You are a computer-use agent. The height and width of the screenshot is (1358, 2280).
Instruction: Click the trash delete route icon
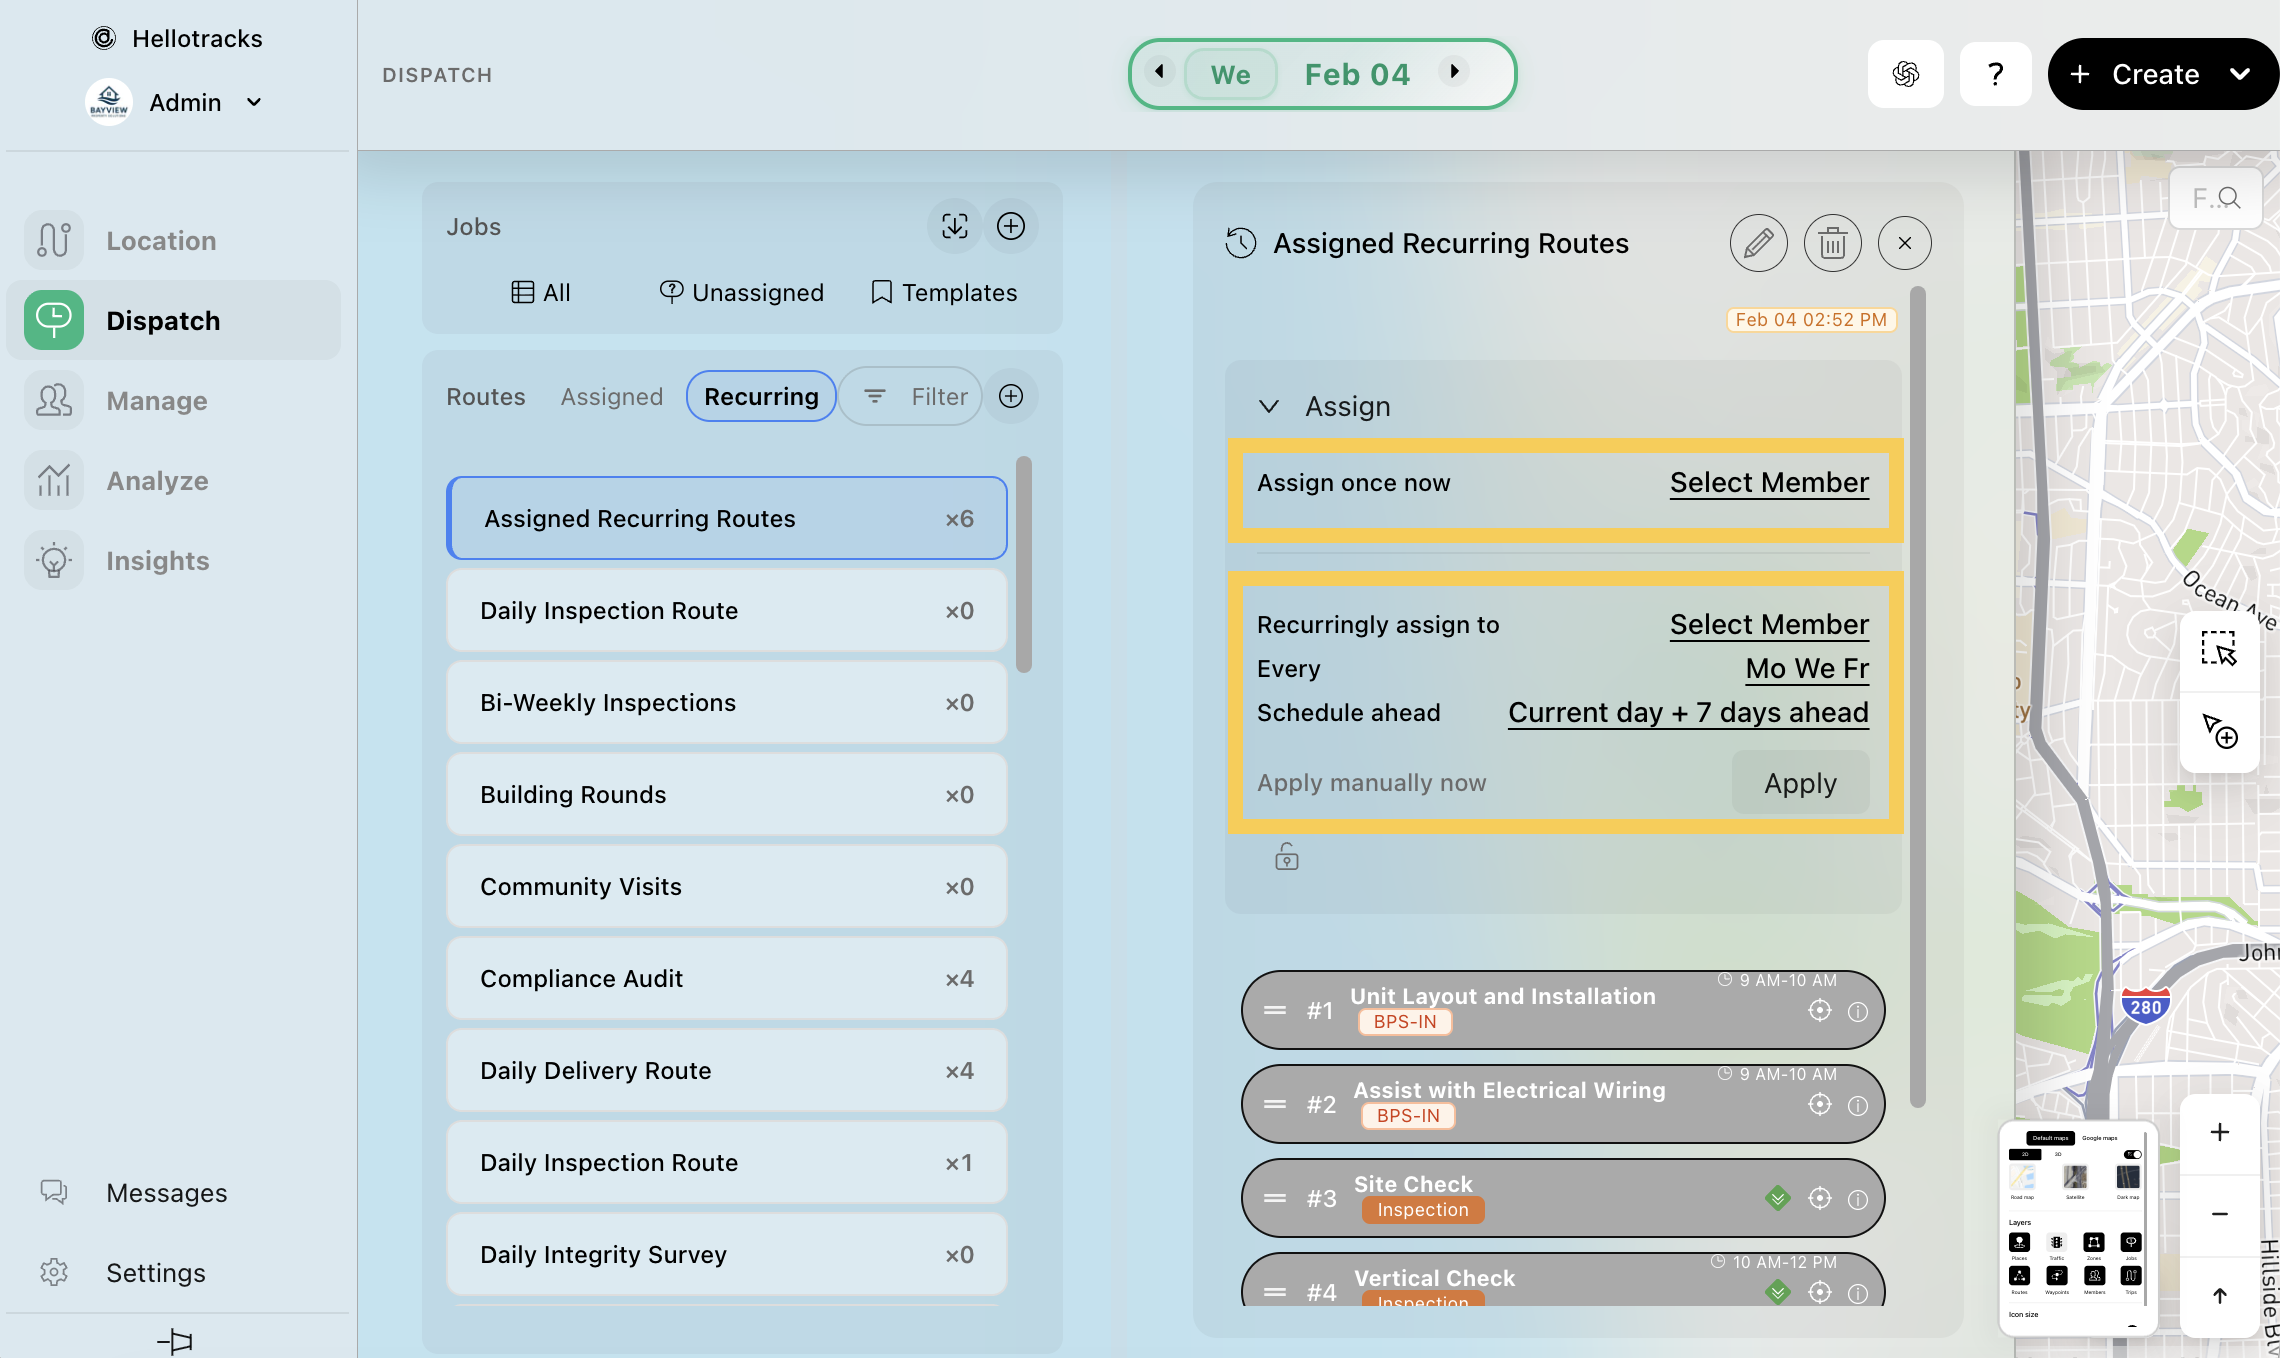[1832, 243]
